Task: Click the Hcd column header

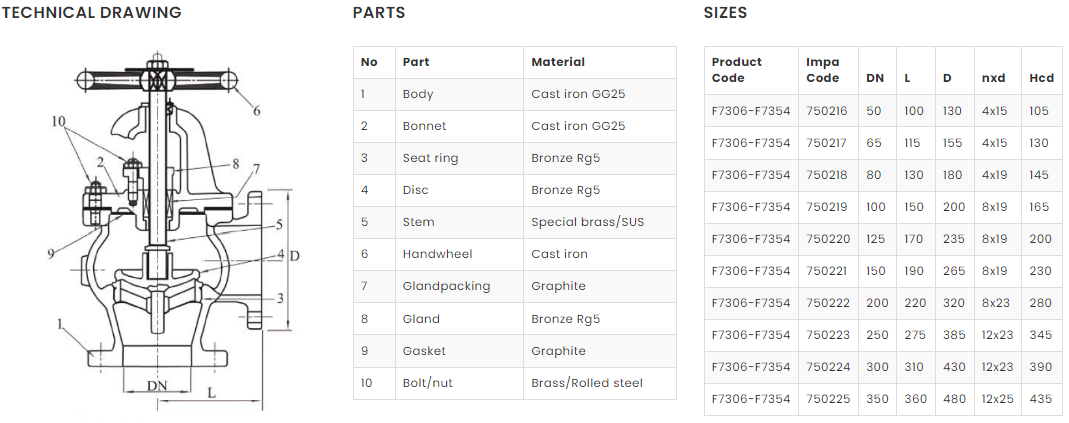Action: point(1041,78)
